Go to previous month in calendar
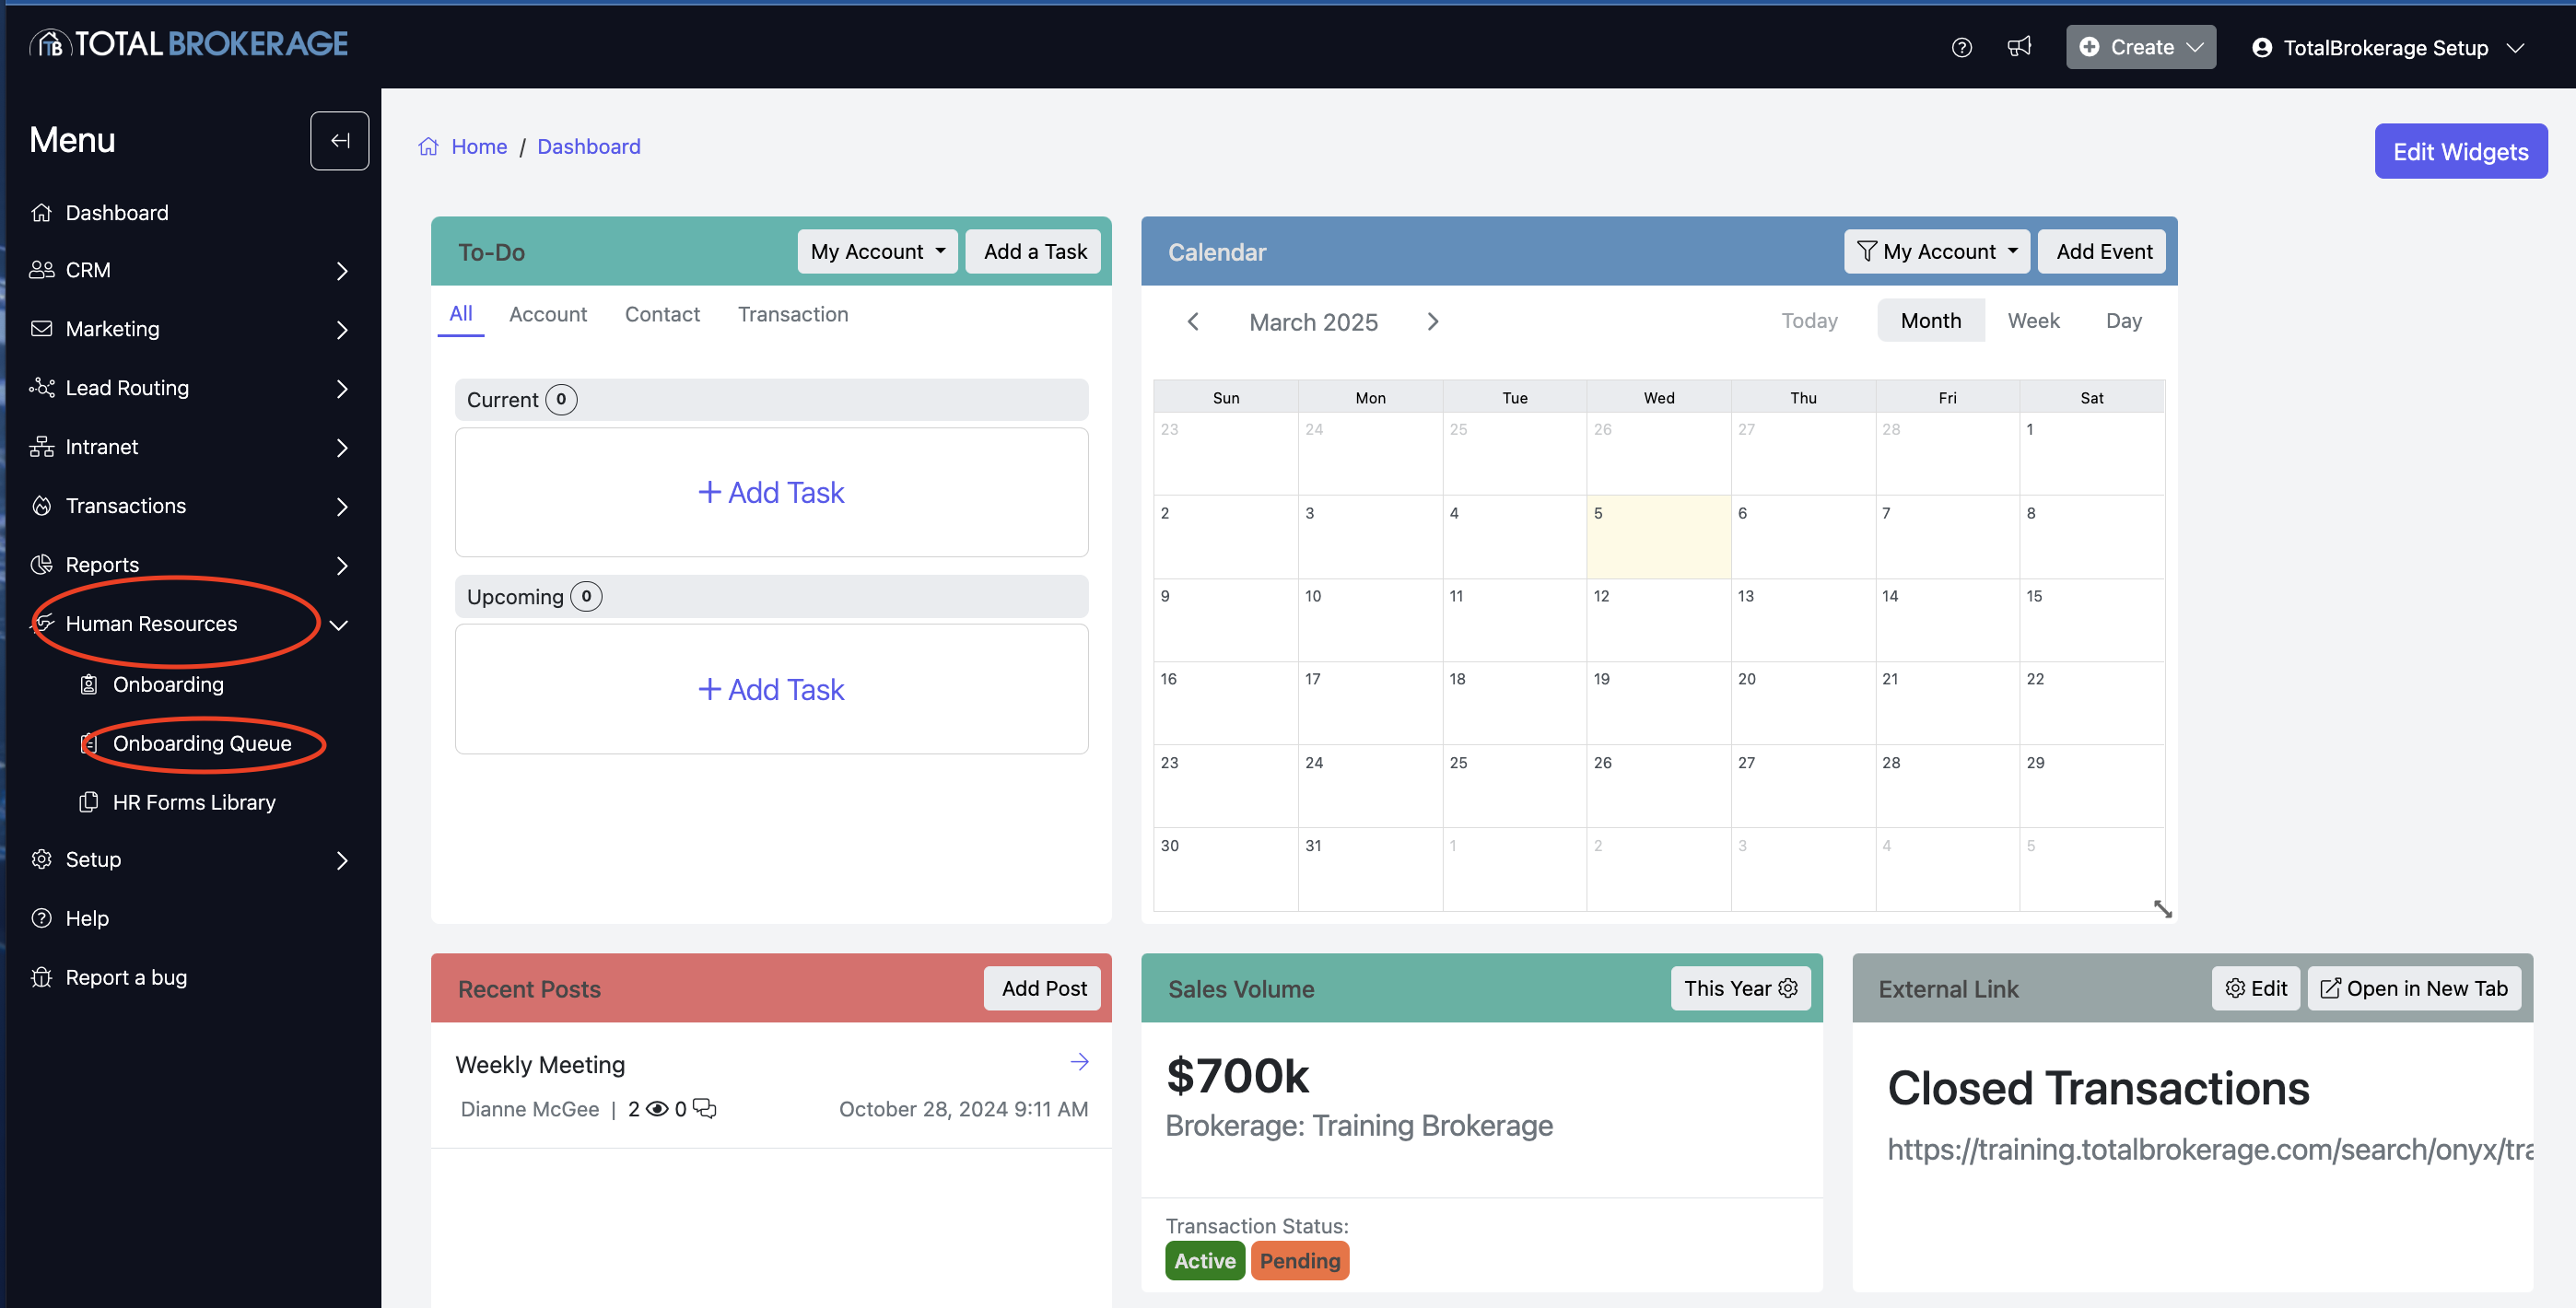 coord(1192,322)
